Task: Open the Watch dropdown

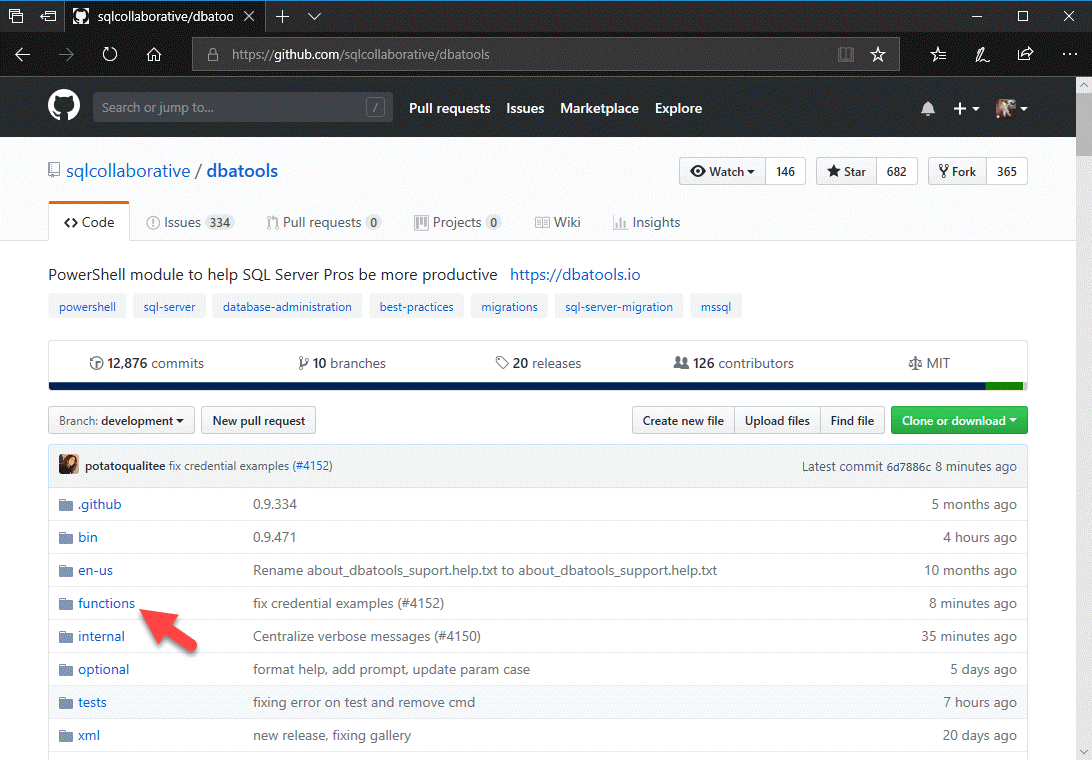Action: click(x=722, y=171)
